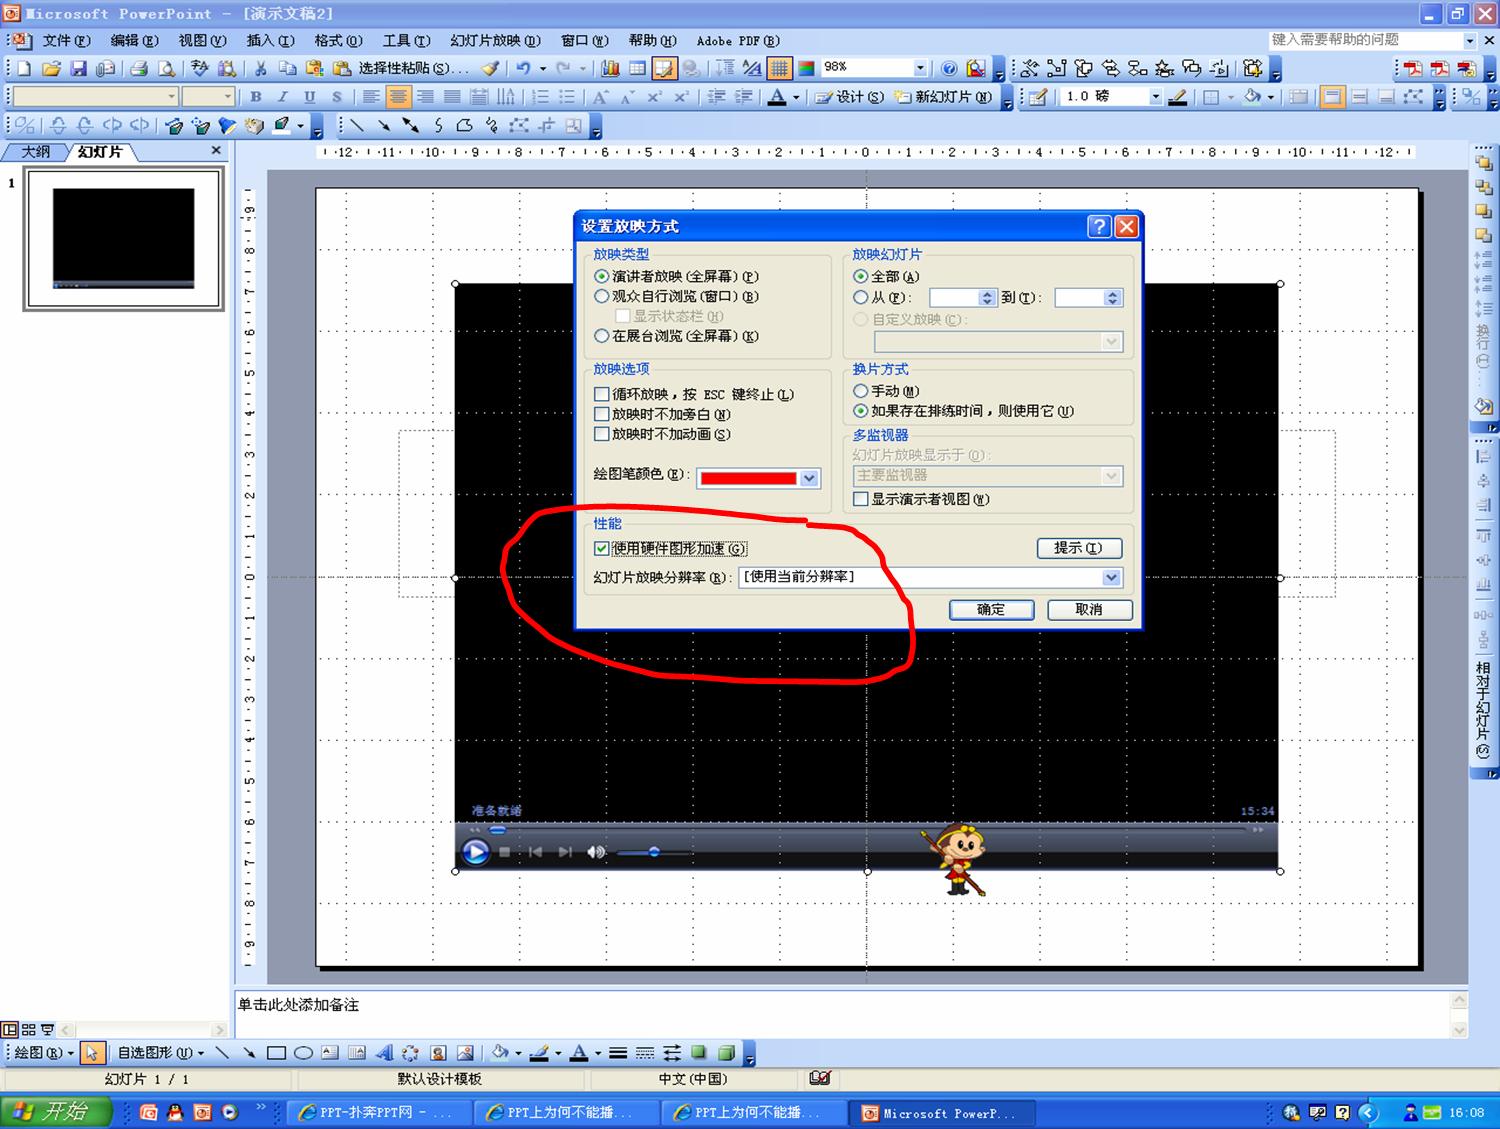Open the font color arrow dropdown
This screenshot has height=1129, width=1500.
(796, 97)
